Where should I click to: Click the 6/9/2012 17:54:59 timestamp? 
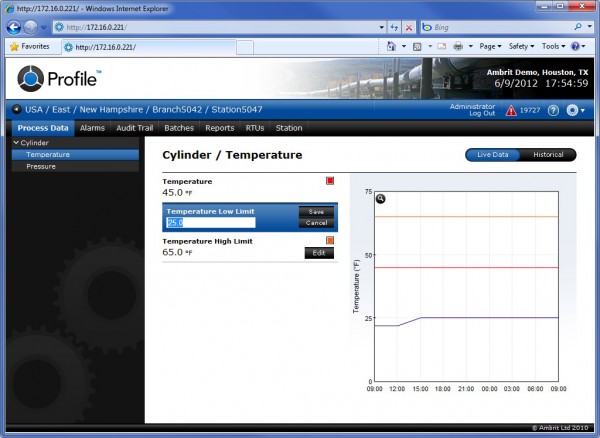click(x=541, y=83)
